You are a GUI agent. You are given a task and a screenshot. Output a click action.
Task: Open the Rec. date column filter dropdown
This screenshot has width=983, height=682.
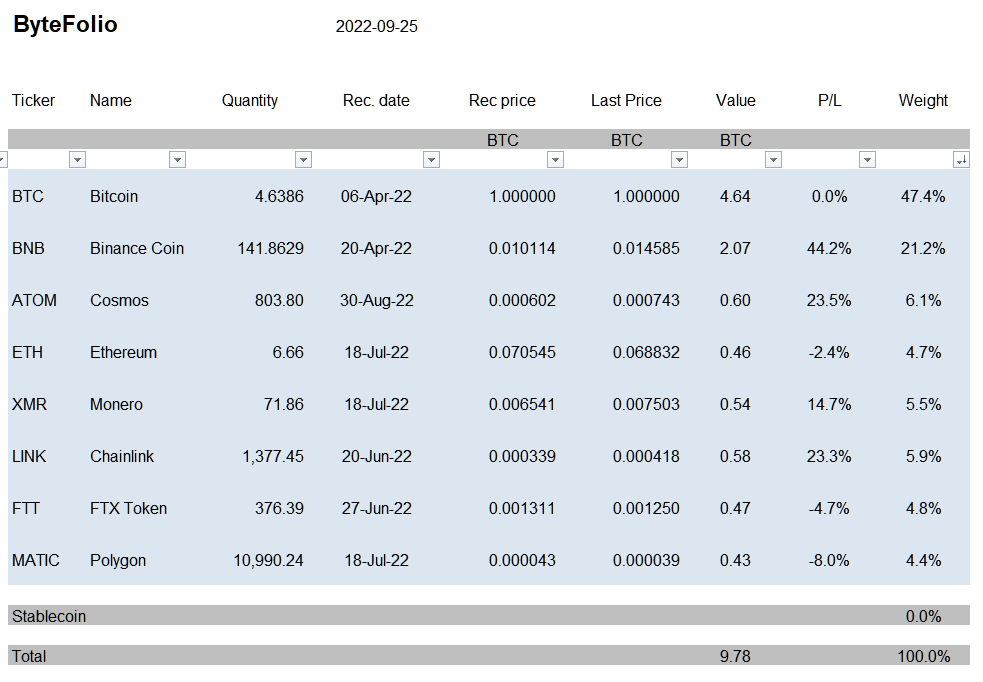431,160
